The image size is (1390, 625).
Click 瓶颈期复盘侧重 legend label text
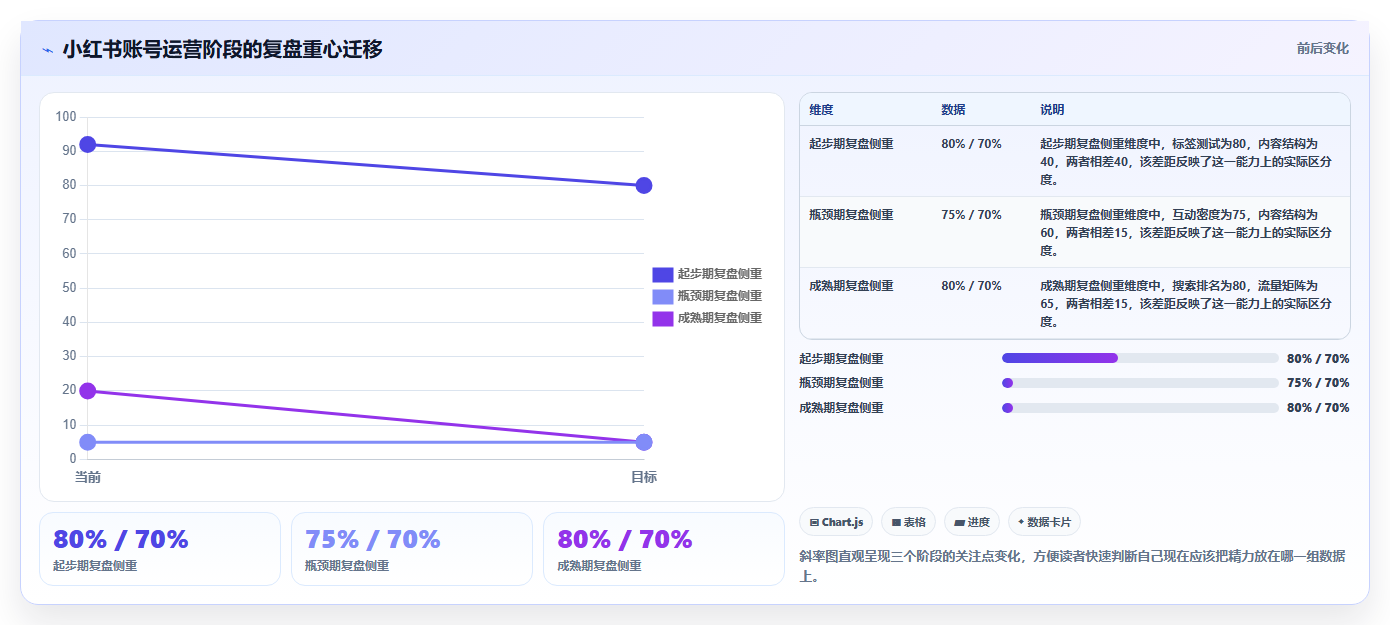tap(720, 296)
